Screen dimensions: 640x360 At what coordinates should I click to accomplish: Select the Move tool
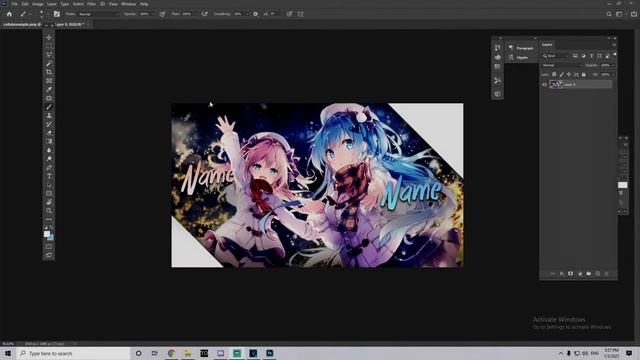49,37
